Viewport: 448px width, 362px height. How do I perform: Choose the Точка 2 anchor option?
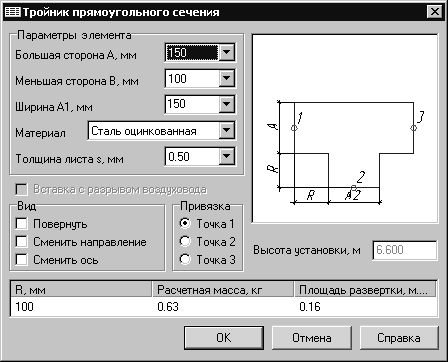[x=185, y=241]
